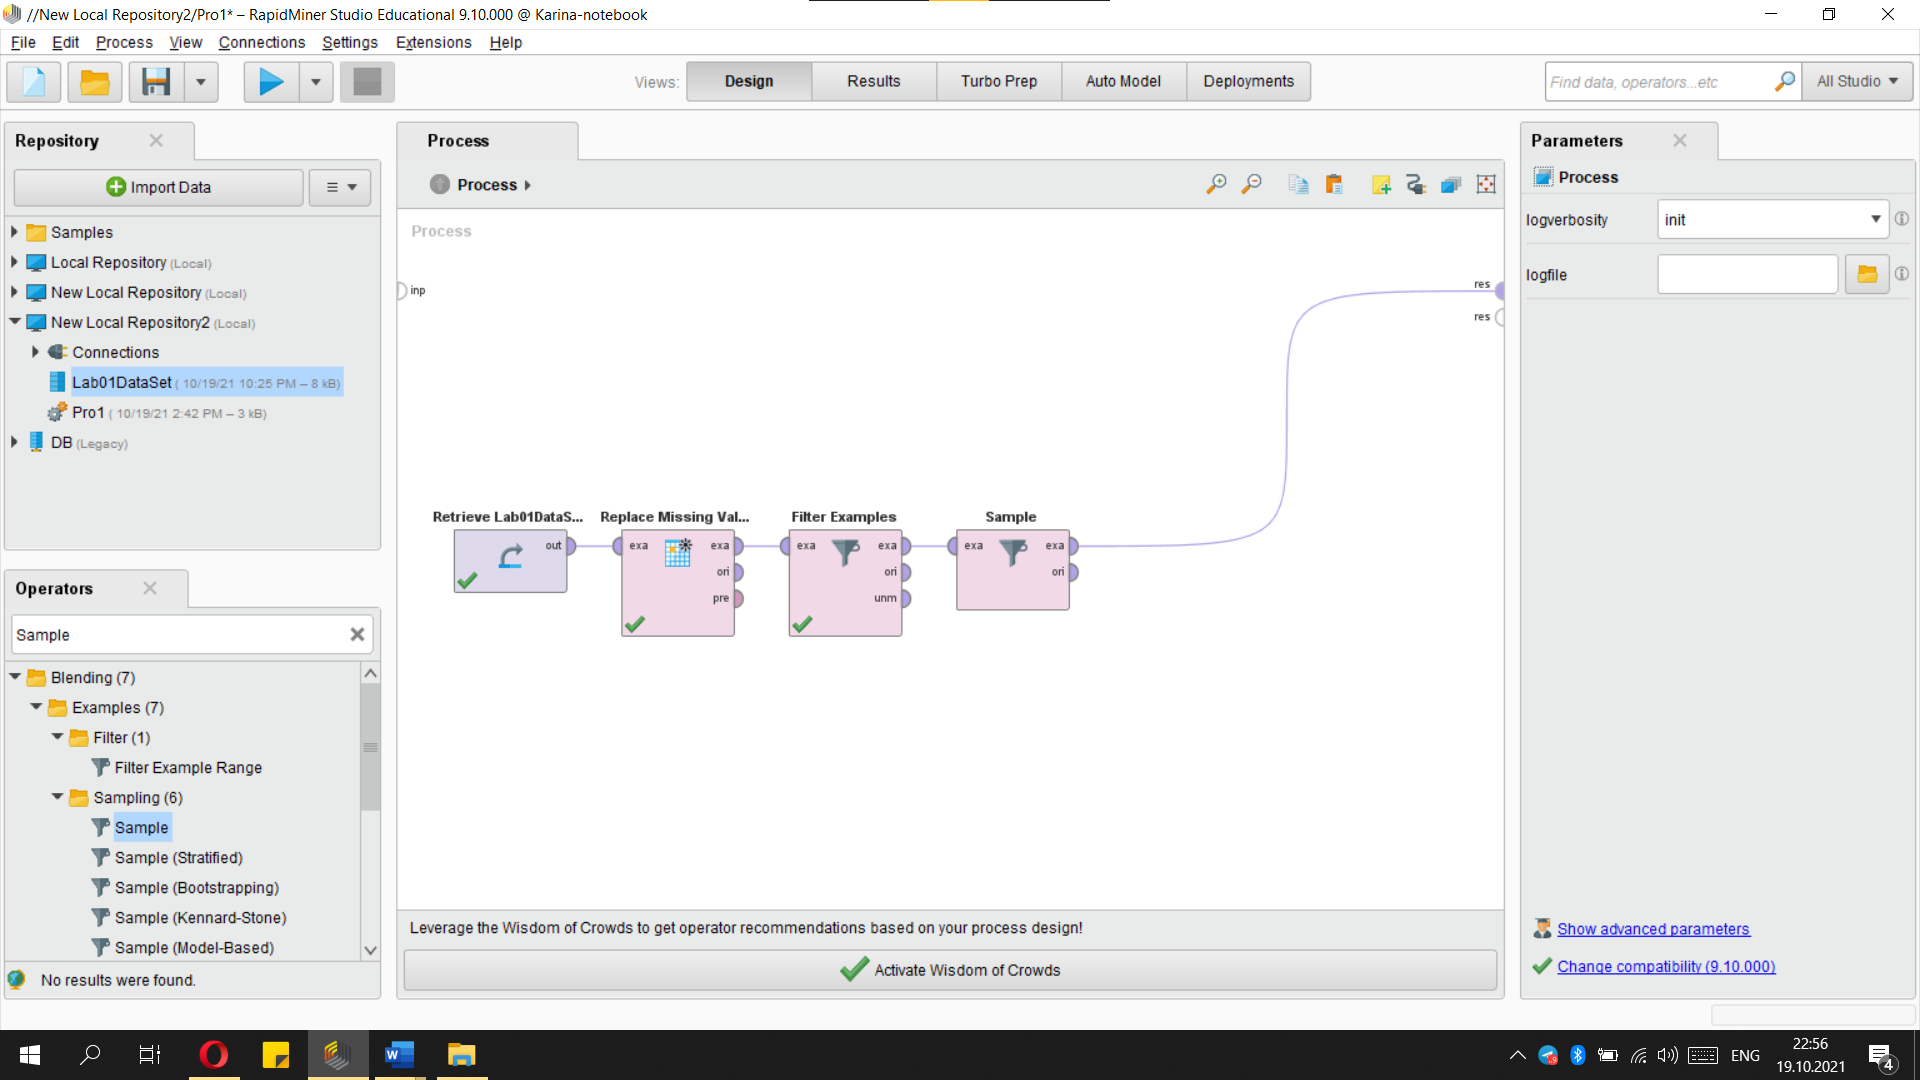Open the logverbosity dropdown
Viewport: 1920px width, 1080px height.
[1773, 219]
